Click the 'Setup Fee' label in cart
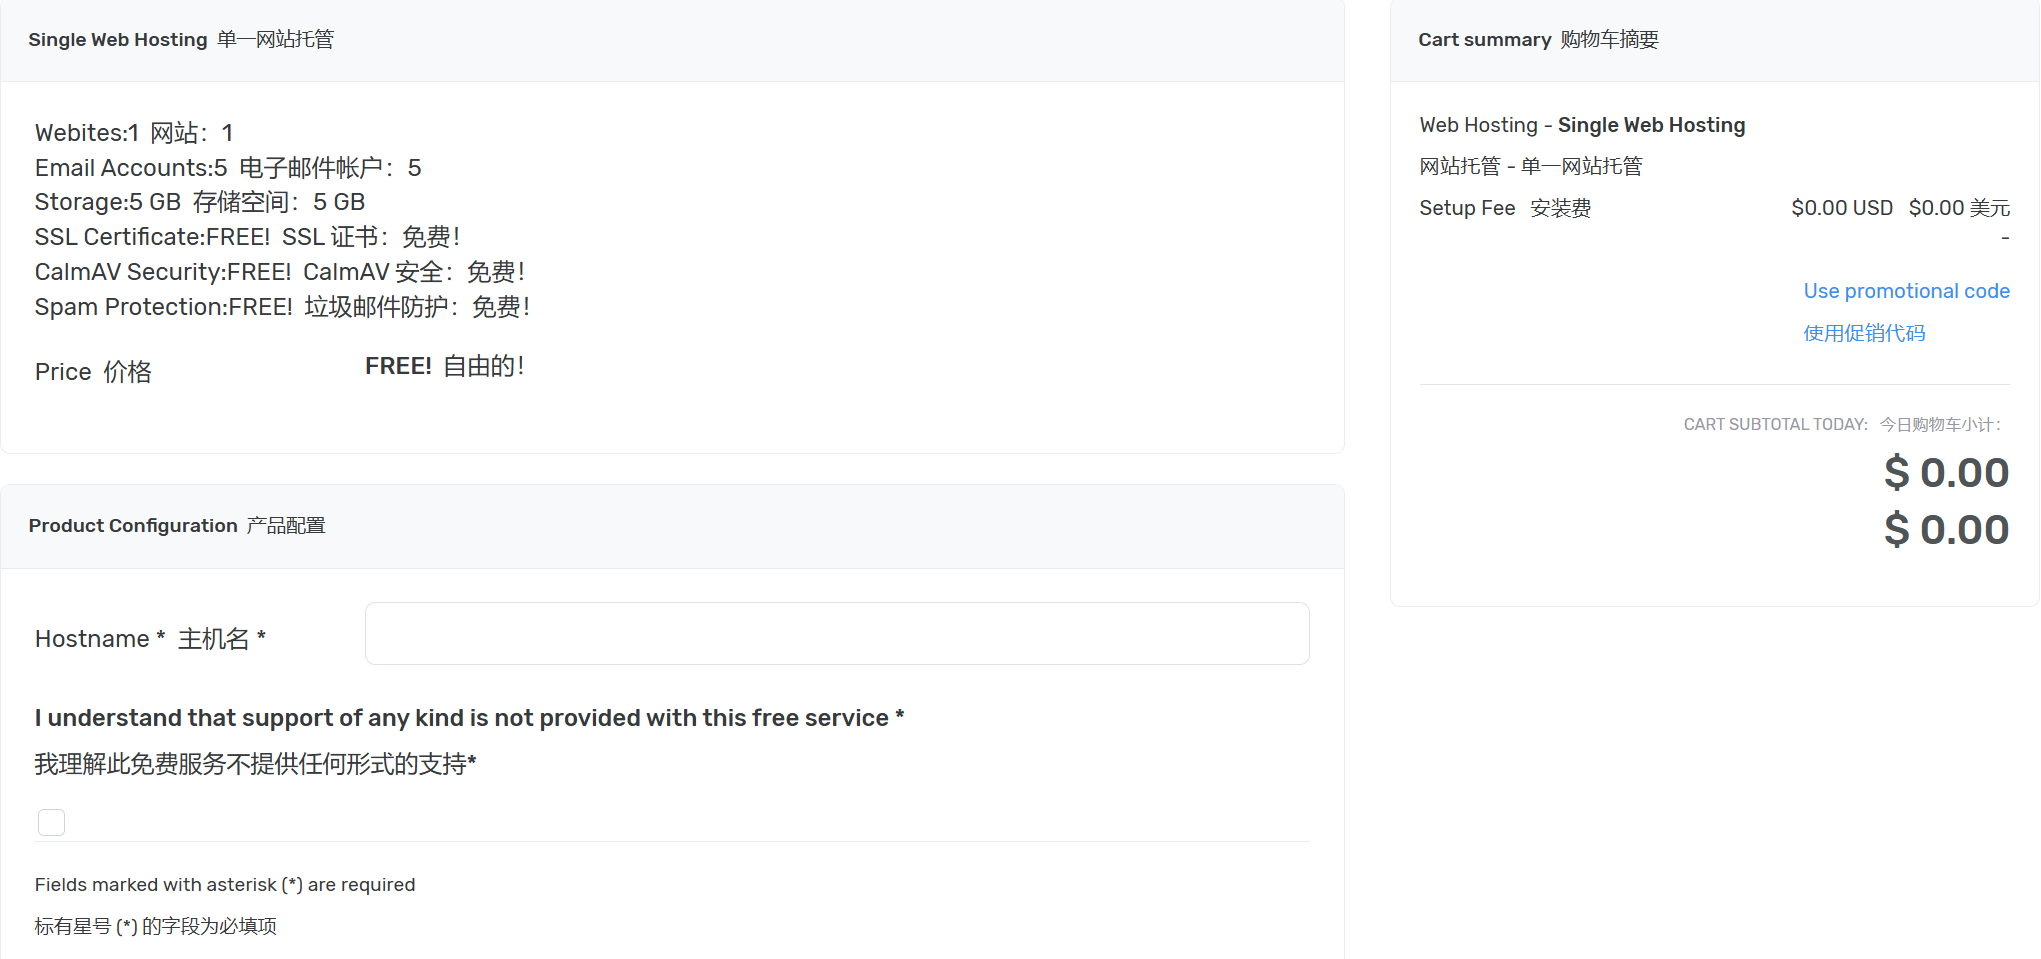 (x=1466, y=208)
